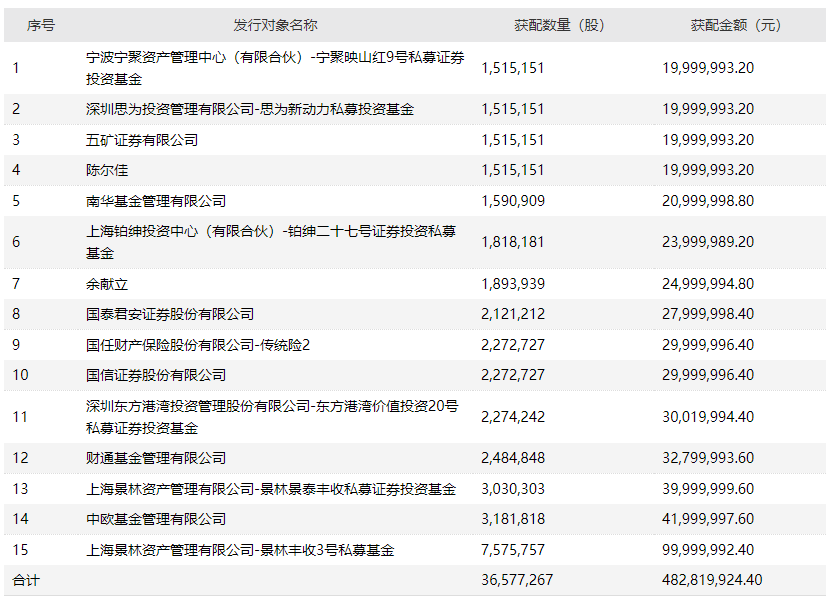Click amount 23,999,989.20 for 上海铂绅
833x606 pixels.
(708, 242)
